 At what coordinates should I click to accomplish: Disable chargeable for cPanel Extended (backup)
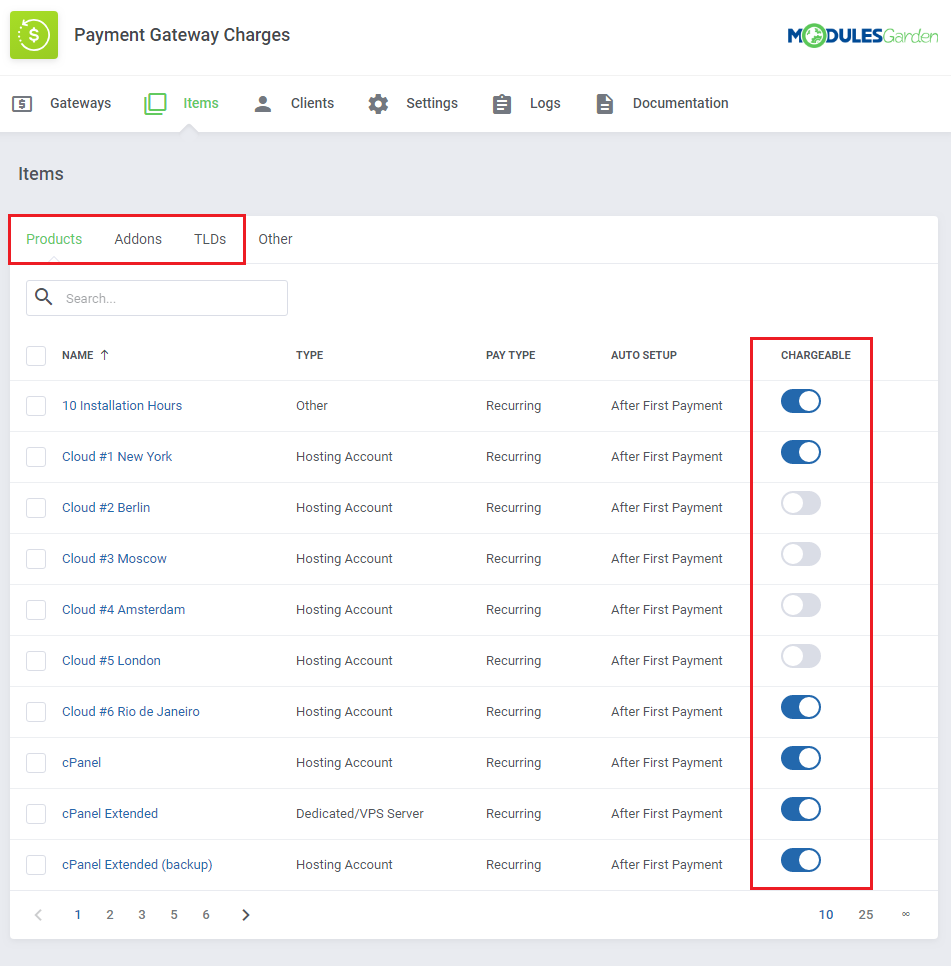click(x=801, y=860)
